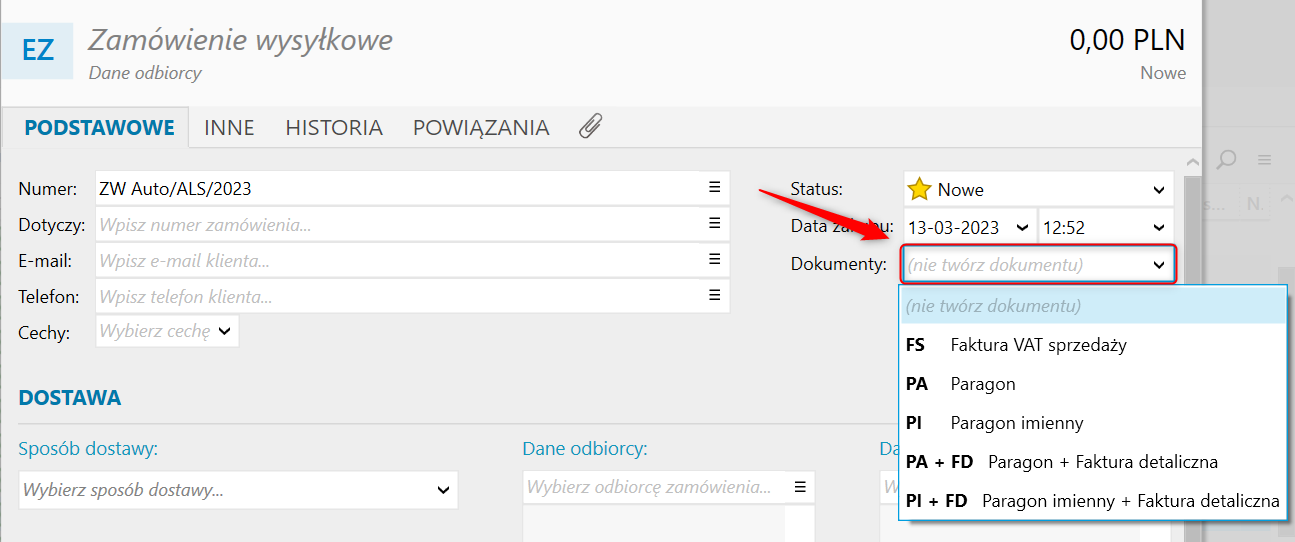Expand the Status dropdown
The image size is (1295, 542).
[x=1158, y=189]
